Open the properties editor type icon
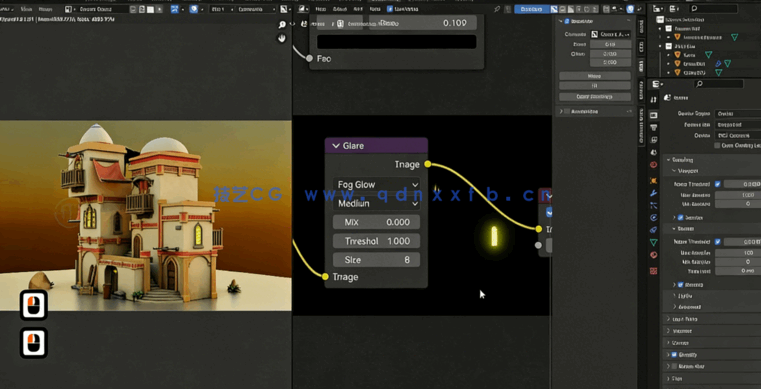This screenshot has width=761, height=389. (x=659, y=84)
